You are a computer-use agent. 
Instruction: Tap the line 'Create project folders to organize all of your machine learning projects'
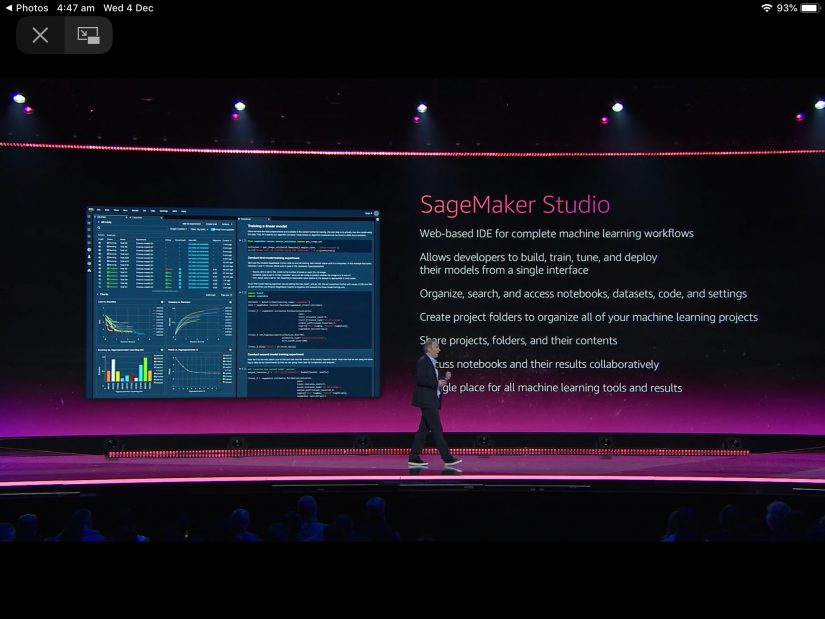(x=588, y=317)
